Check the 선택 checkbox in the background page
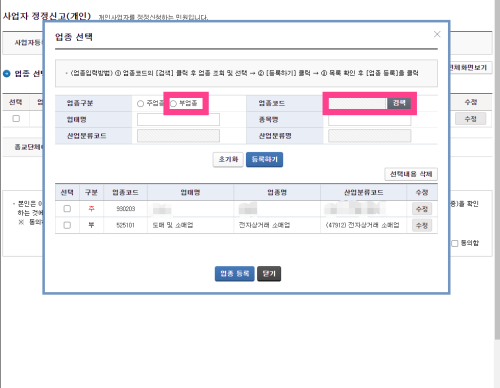Screen dimensions: 500x388 click(x=16, y=119)
